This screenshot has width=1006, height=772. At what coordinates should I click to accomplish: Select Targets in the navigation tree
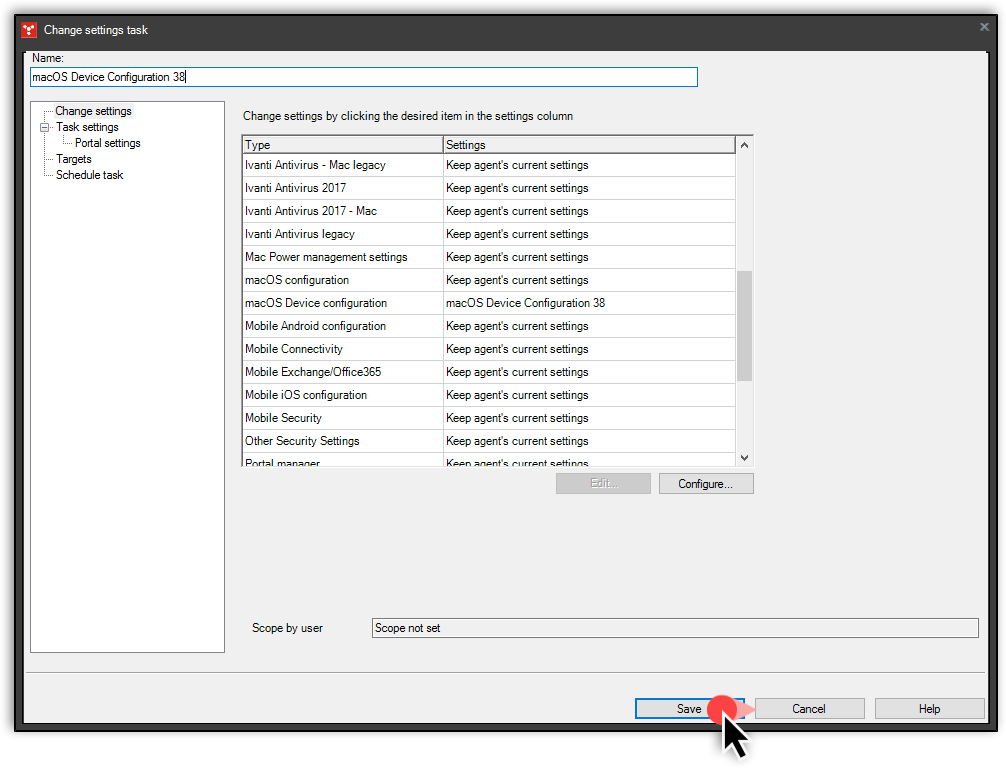click(73, 158)
